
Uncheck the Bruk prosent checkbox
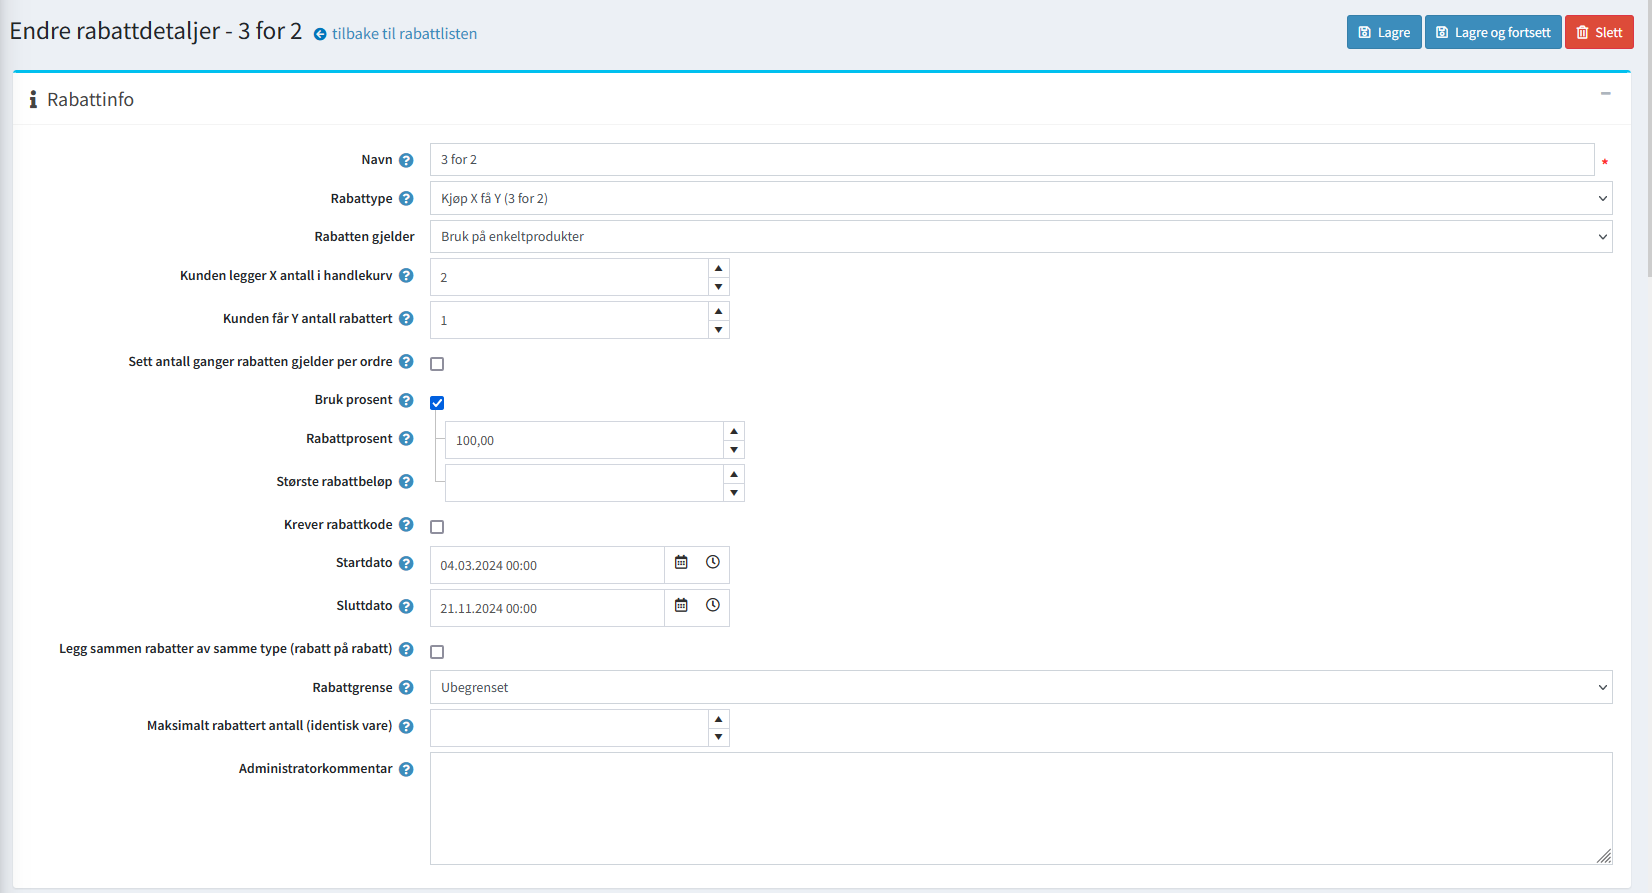coord(437,403)
